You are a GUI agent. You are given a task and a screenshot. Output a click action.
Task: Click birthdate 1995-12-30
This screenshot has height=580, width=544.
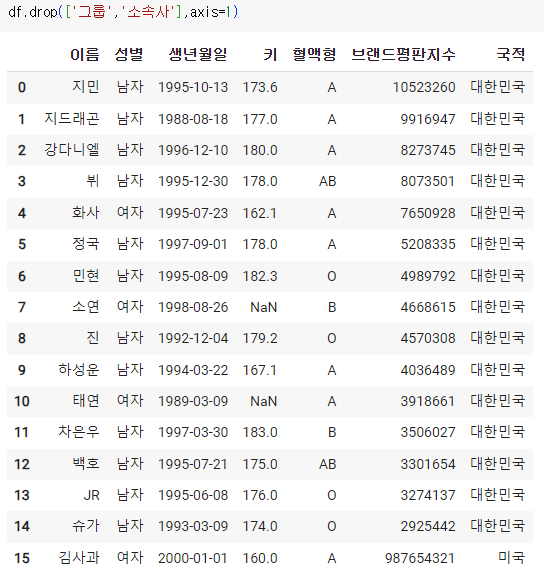point(193,181)
